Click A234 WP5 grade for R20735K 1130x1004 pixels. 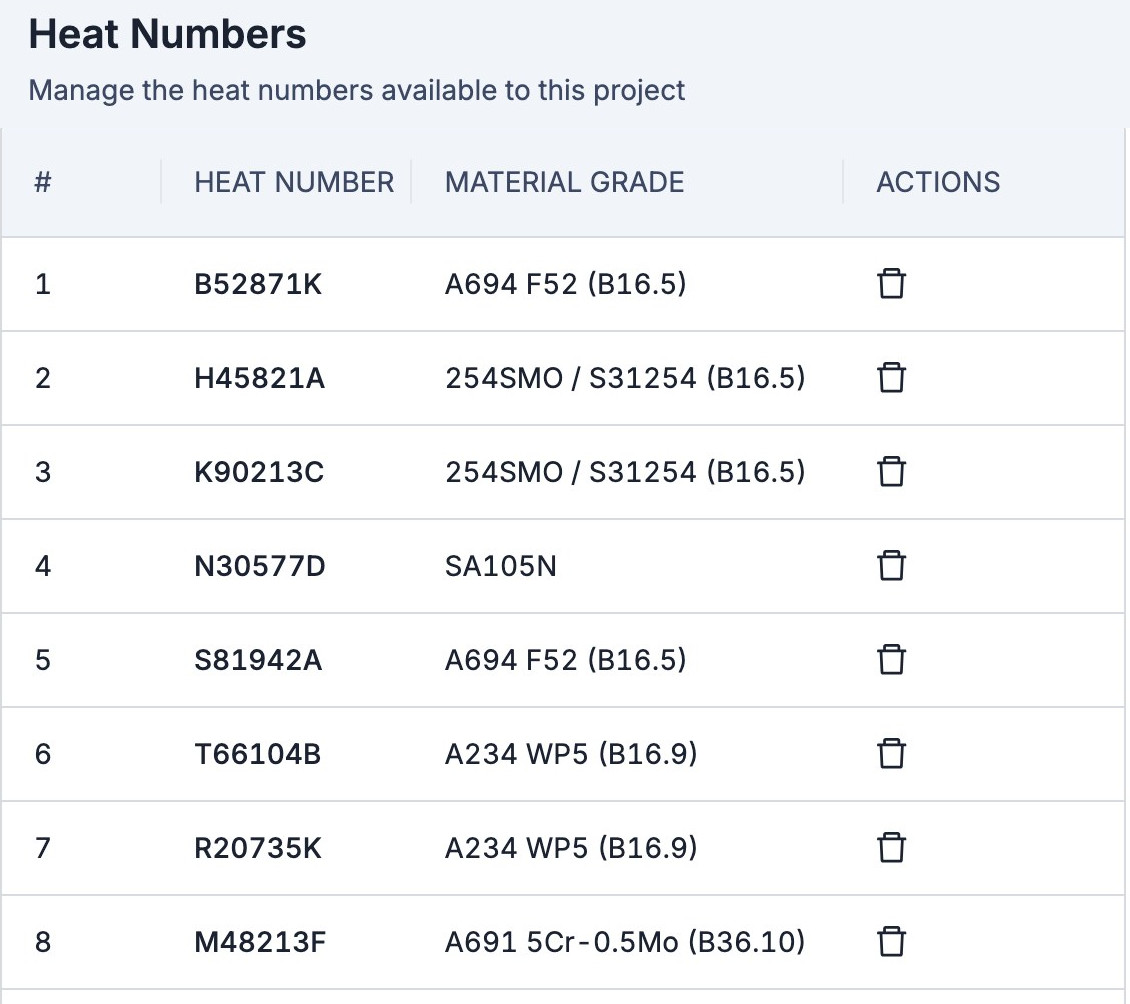pos(571,848)
